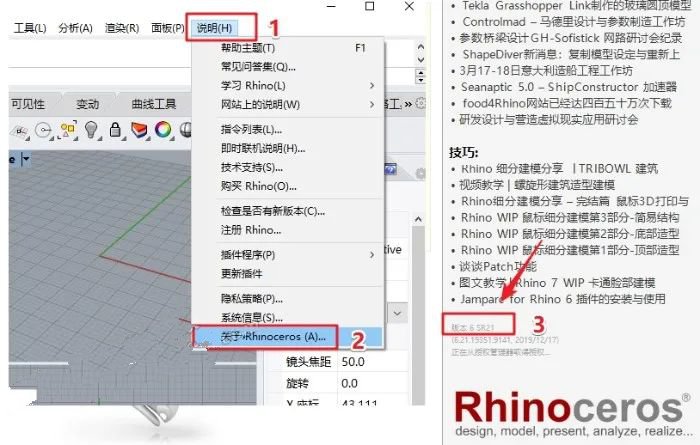Screen dimensions: 700x445
Task: Open the 面板(P) menu
Action: pos(168,28)
